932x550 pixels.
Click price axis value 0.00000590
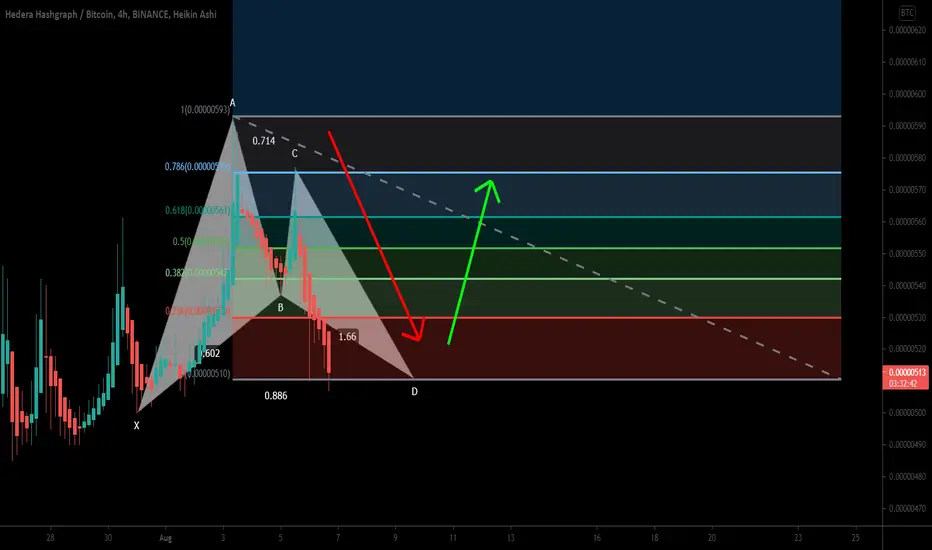click(x=908, y=126)
